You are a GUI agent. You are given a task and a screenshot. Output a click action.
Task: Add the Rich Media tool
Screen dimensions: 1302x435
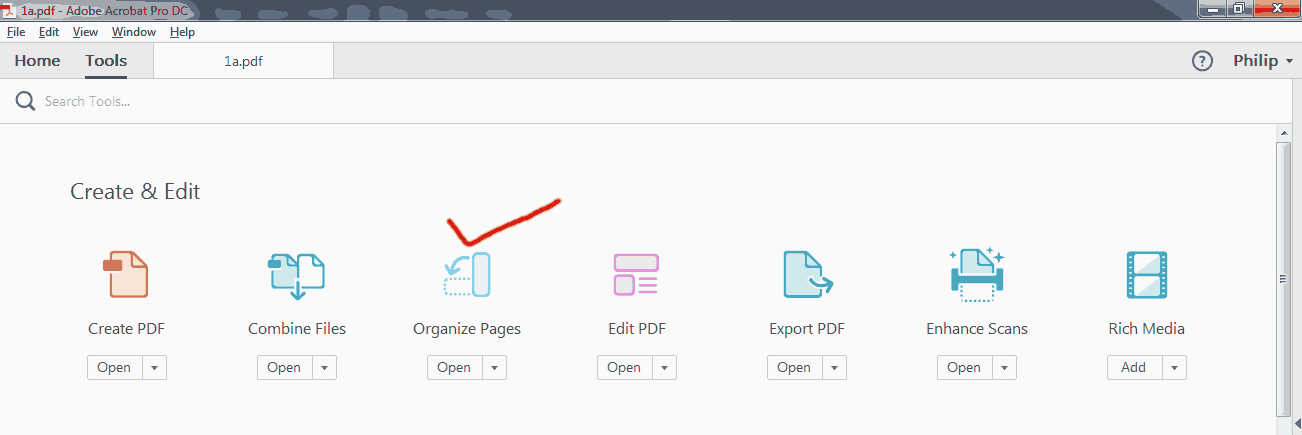[x=1134, y=367]
